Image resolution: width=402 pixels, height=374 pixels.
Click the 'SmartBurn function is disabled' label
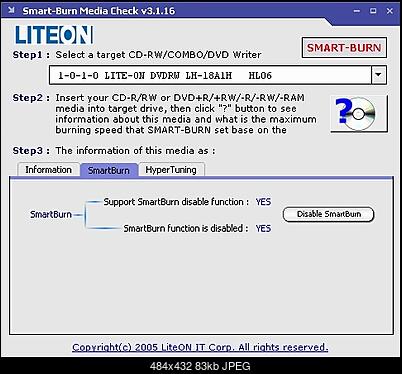(x=186, y=229)
